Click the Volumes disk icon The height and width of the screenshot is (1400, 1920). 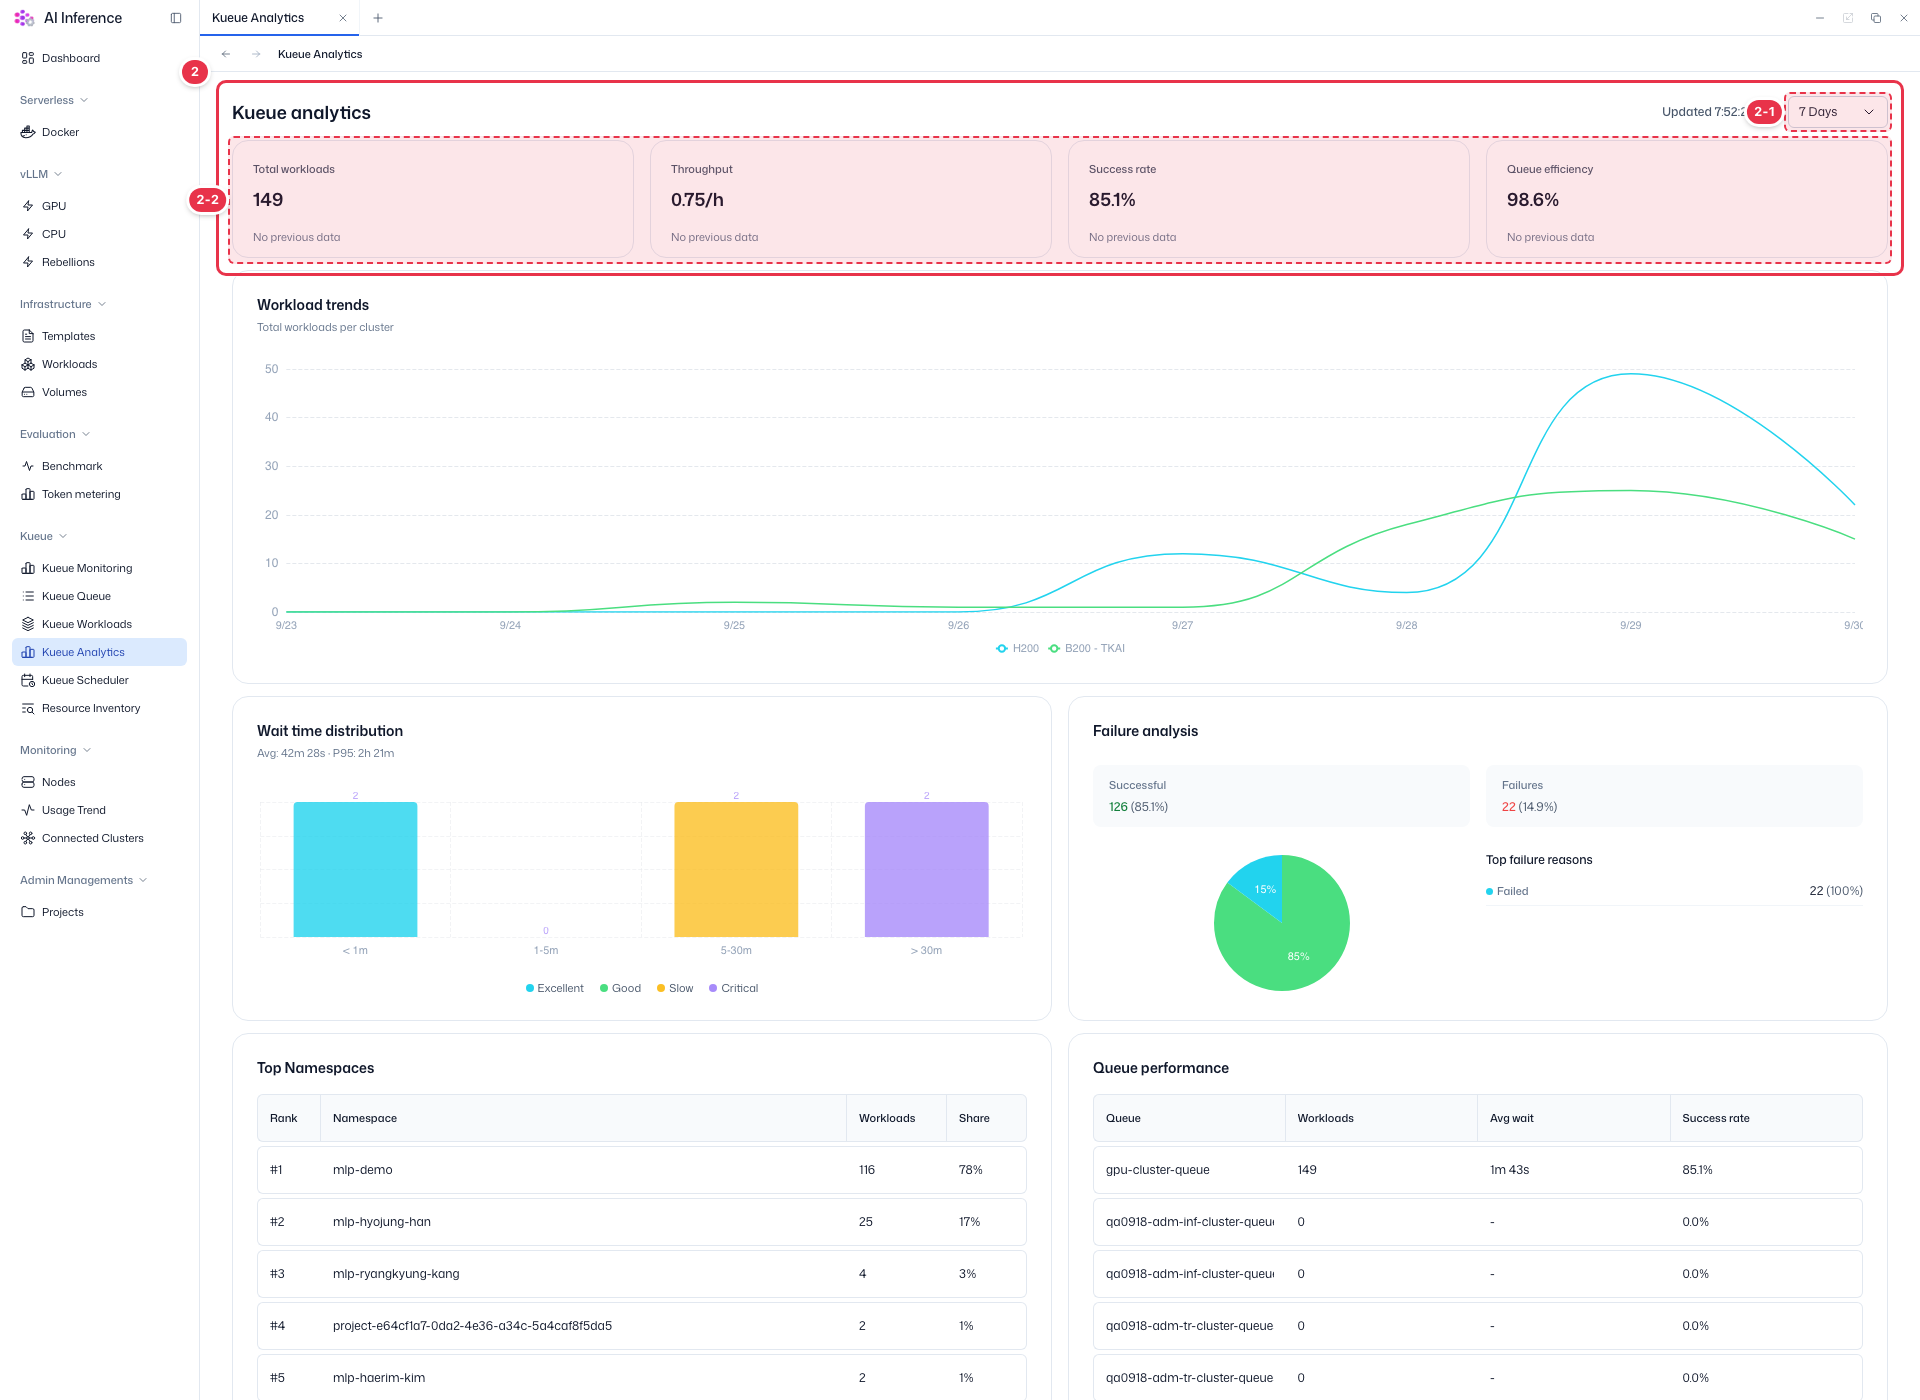click(28, 392)
